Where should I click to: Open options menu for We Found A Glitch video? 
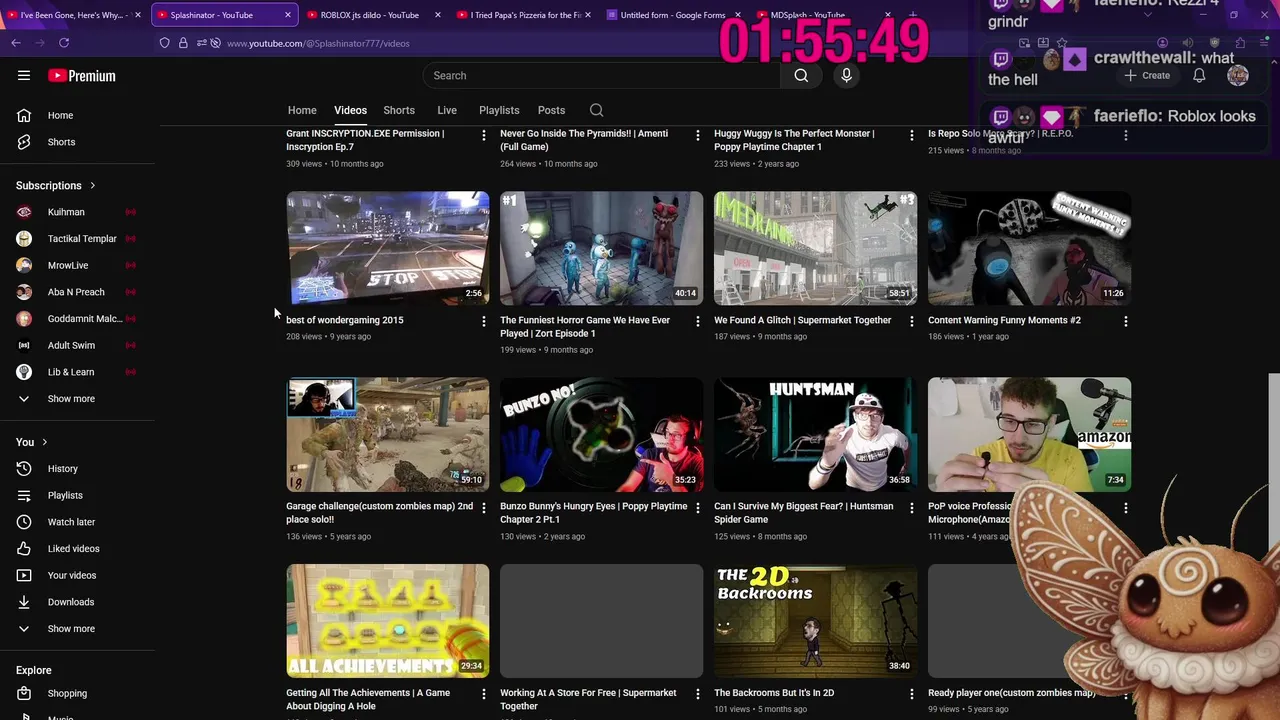tap(911, 321)
